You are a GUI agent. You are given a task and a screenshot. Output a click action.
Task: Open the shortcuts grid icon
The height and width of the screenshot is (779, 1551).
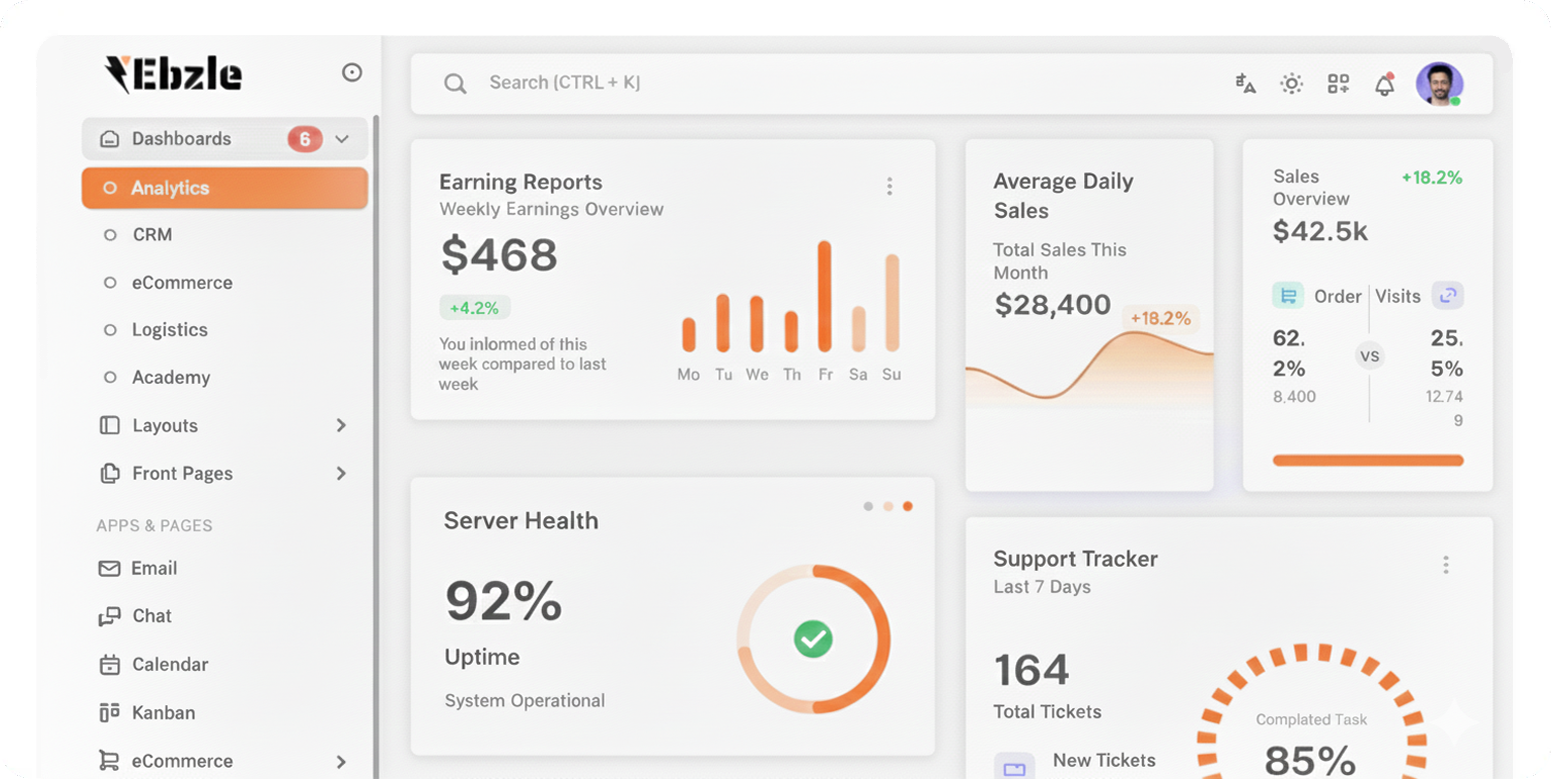1338,84
